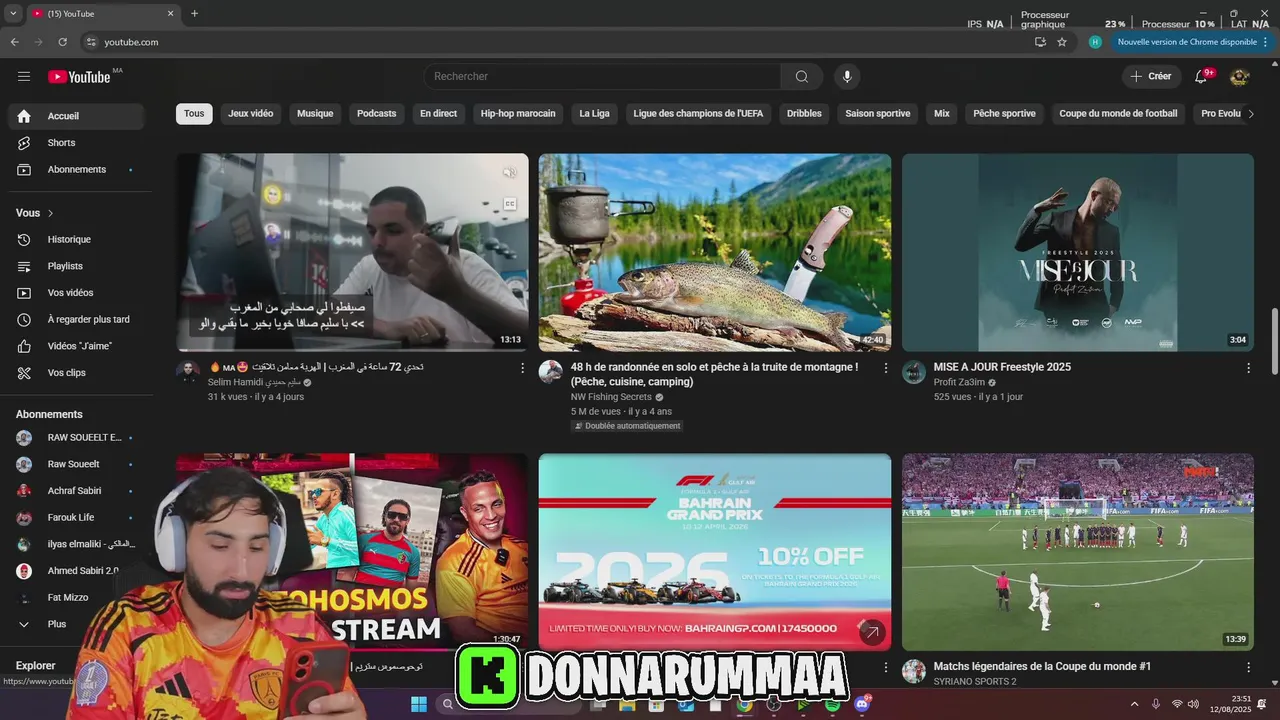Select the Tous filter chip
The width and height of the screenshot is (1280, 720).
[194, 114]
